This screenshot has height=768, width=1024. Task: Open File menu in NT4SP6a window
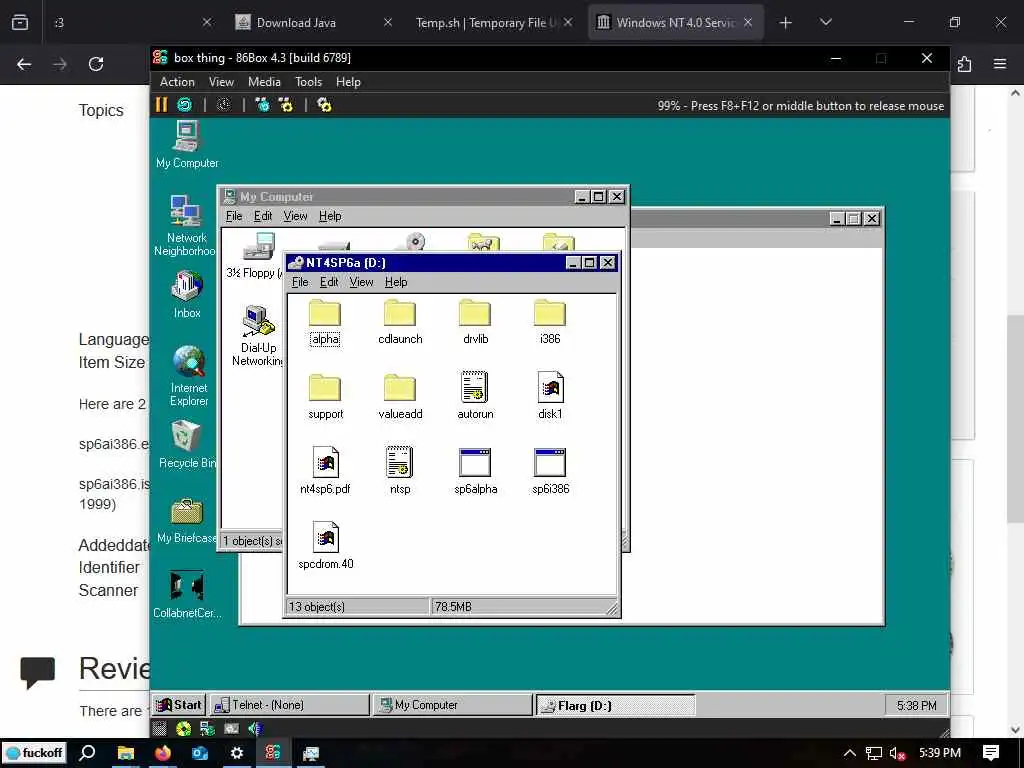click(300, 281)
